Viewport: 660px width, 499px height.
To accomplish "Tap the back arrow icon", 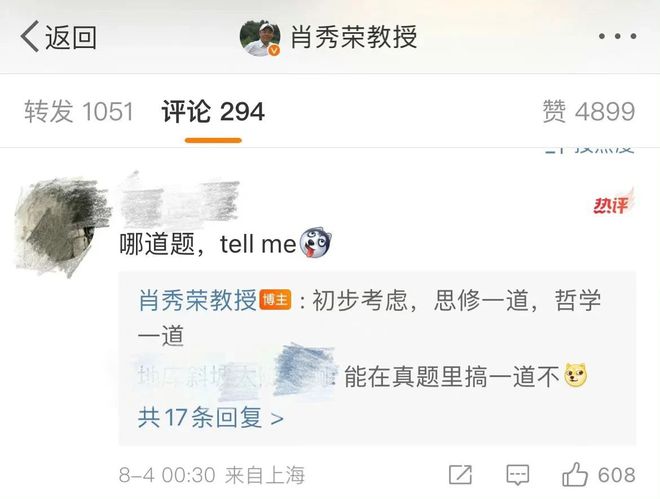I will click(29, 37).
